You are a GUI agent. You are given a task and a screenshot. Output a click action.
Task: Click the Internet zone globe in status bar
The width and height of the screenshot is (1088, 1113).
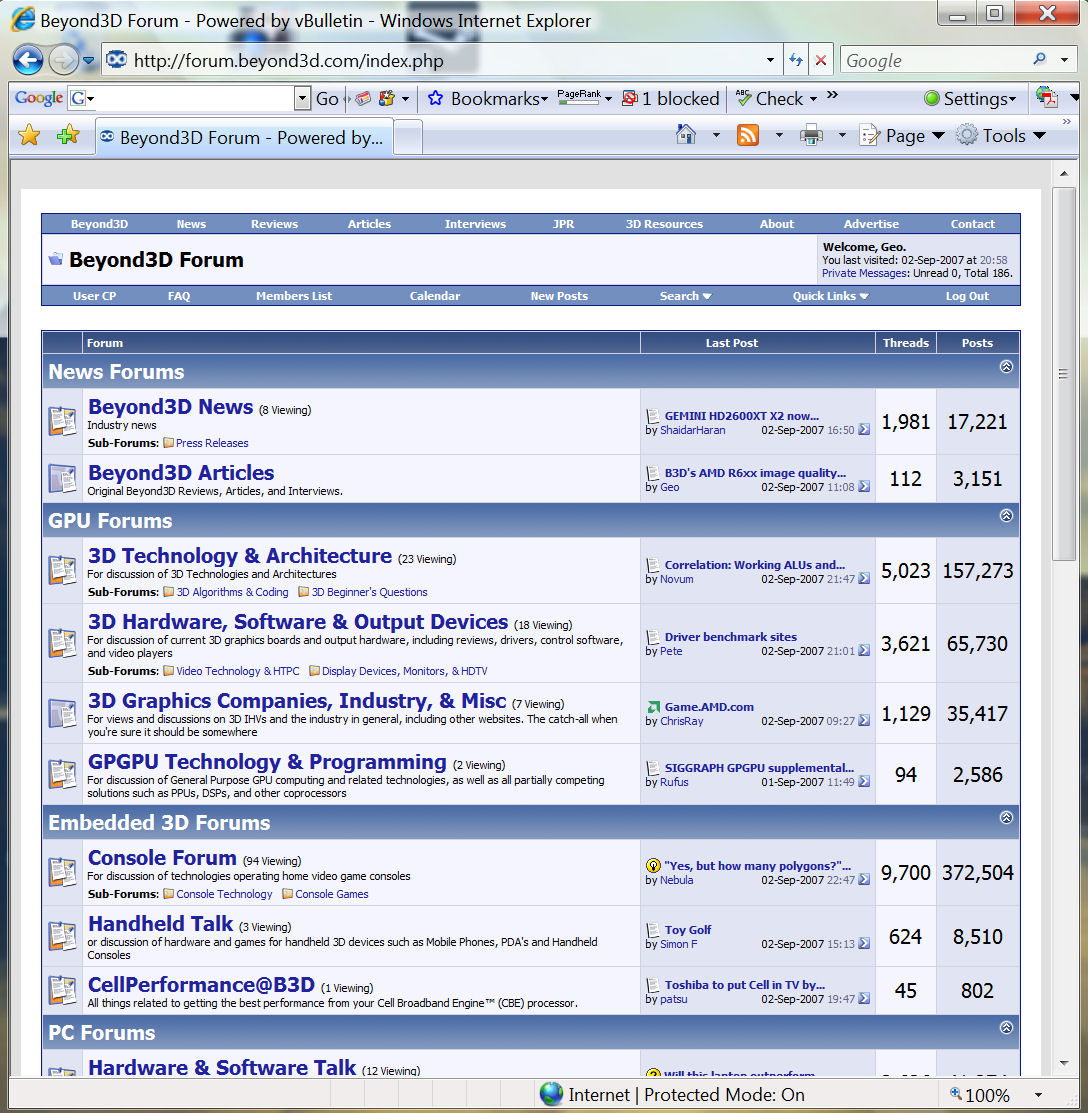click(551, 1094)
